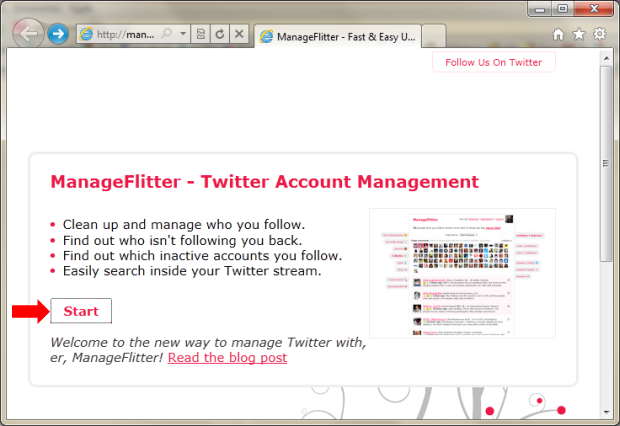Open the Tools gear menu
Viewport: 620px width, 426px height.
[x=599, y=34]
